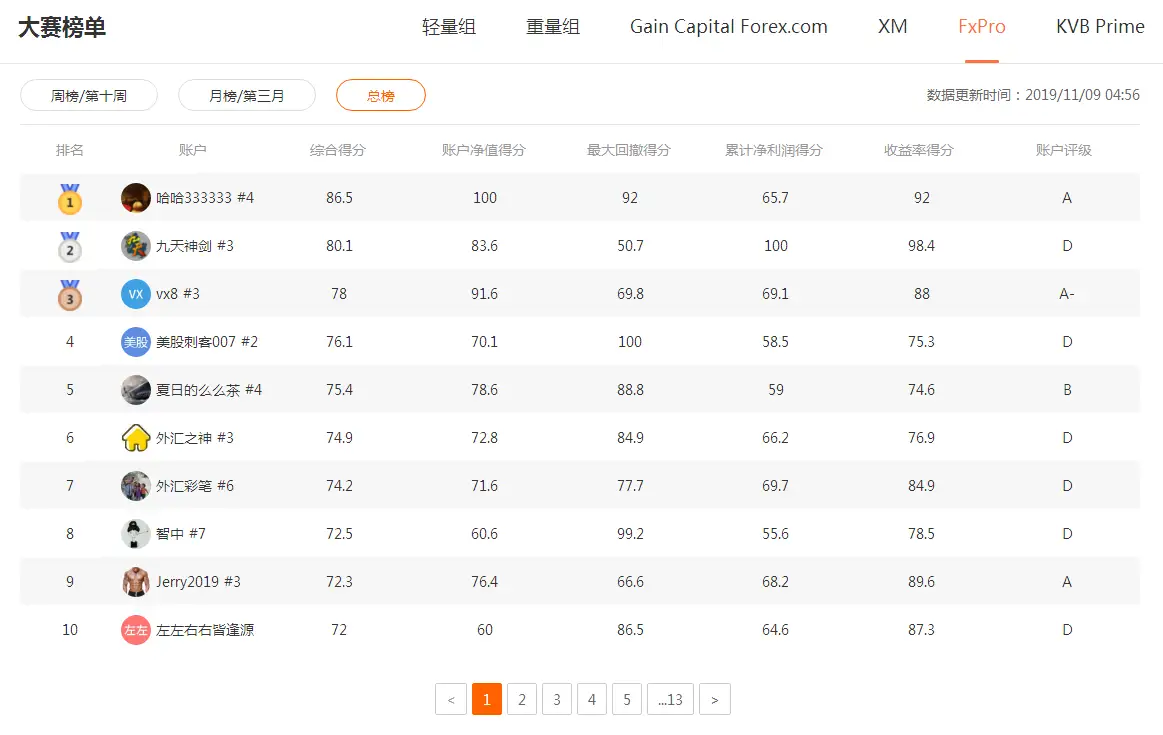
Task: Jump to pagination page 2
Action: coord(522,699)
